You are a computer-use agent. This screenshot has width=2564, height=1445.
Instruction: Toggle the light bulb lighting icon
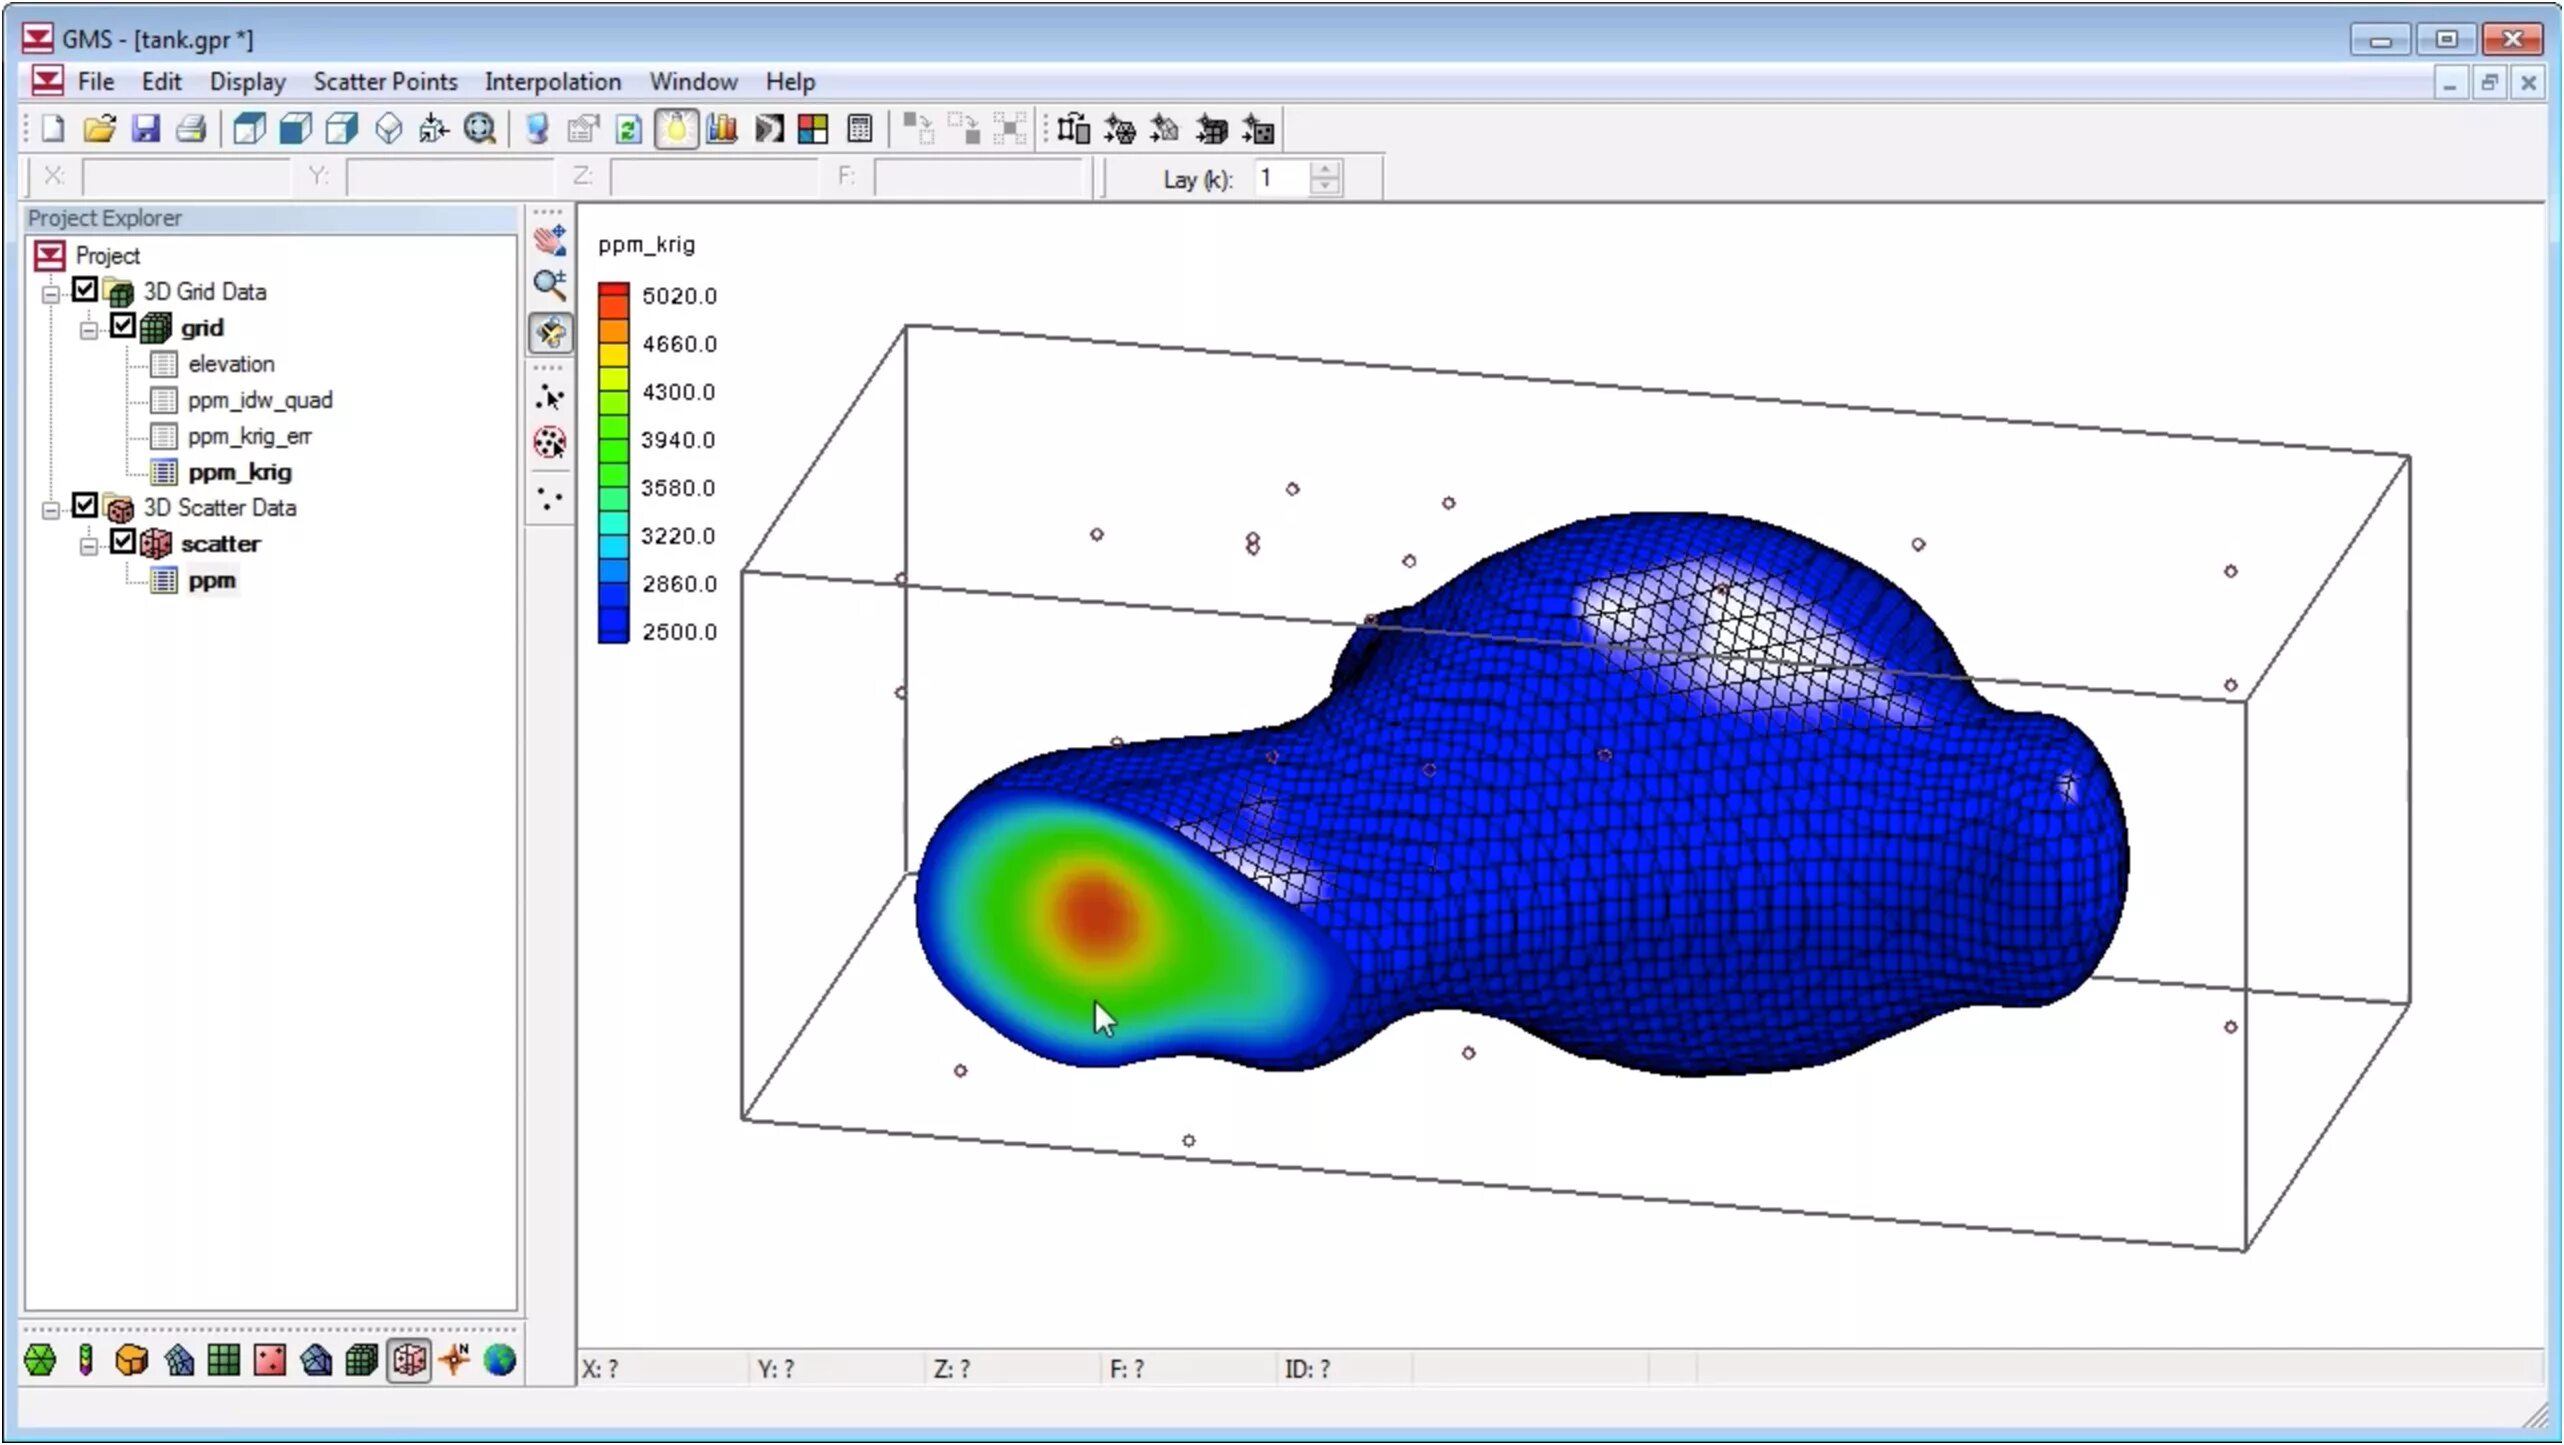tap(676, 129)
